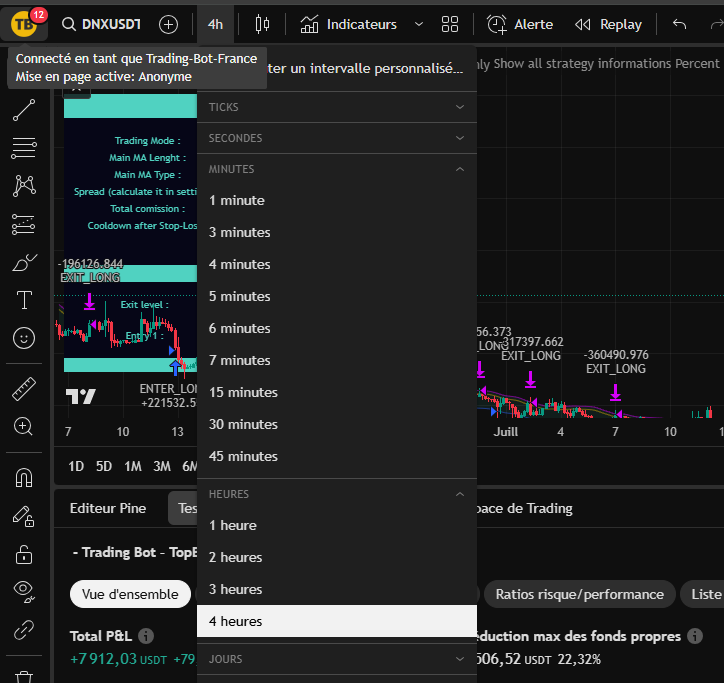The width and height of the screenshot is (724, 683).
Task: Hide all drawings with eye icon
Action: [24, 591]
